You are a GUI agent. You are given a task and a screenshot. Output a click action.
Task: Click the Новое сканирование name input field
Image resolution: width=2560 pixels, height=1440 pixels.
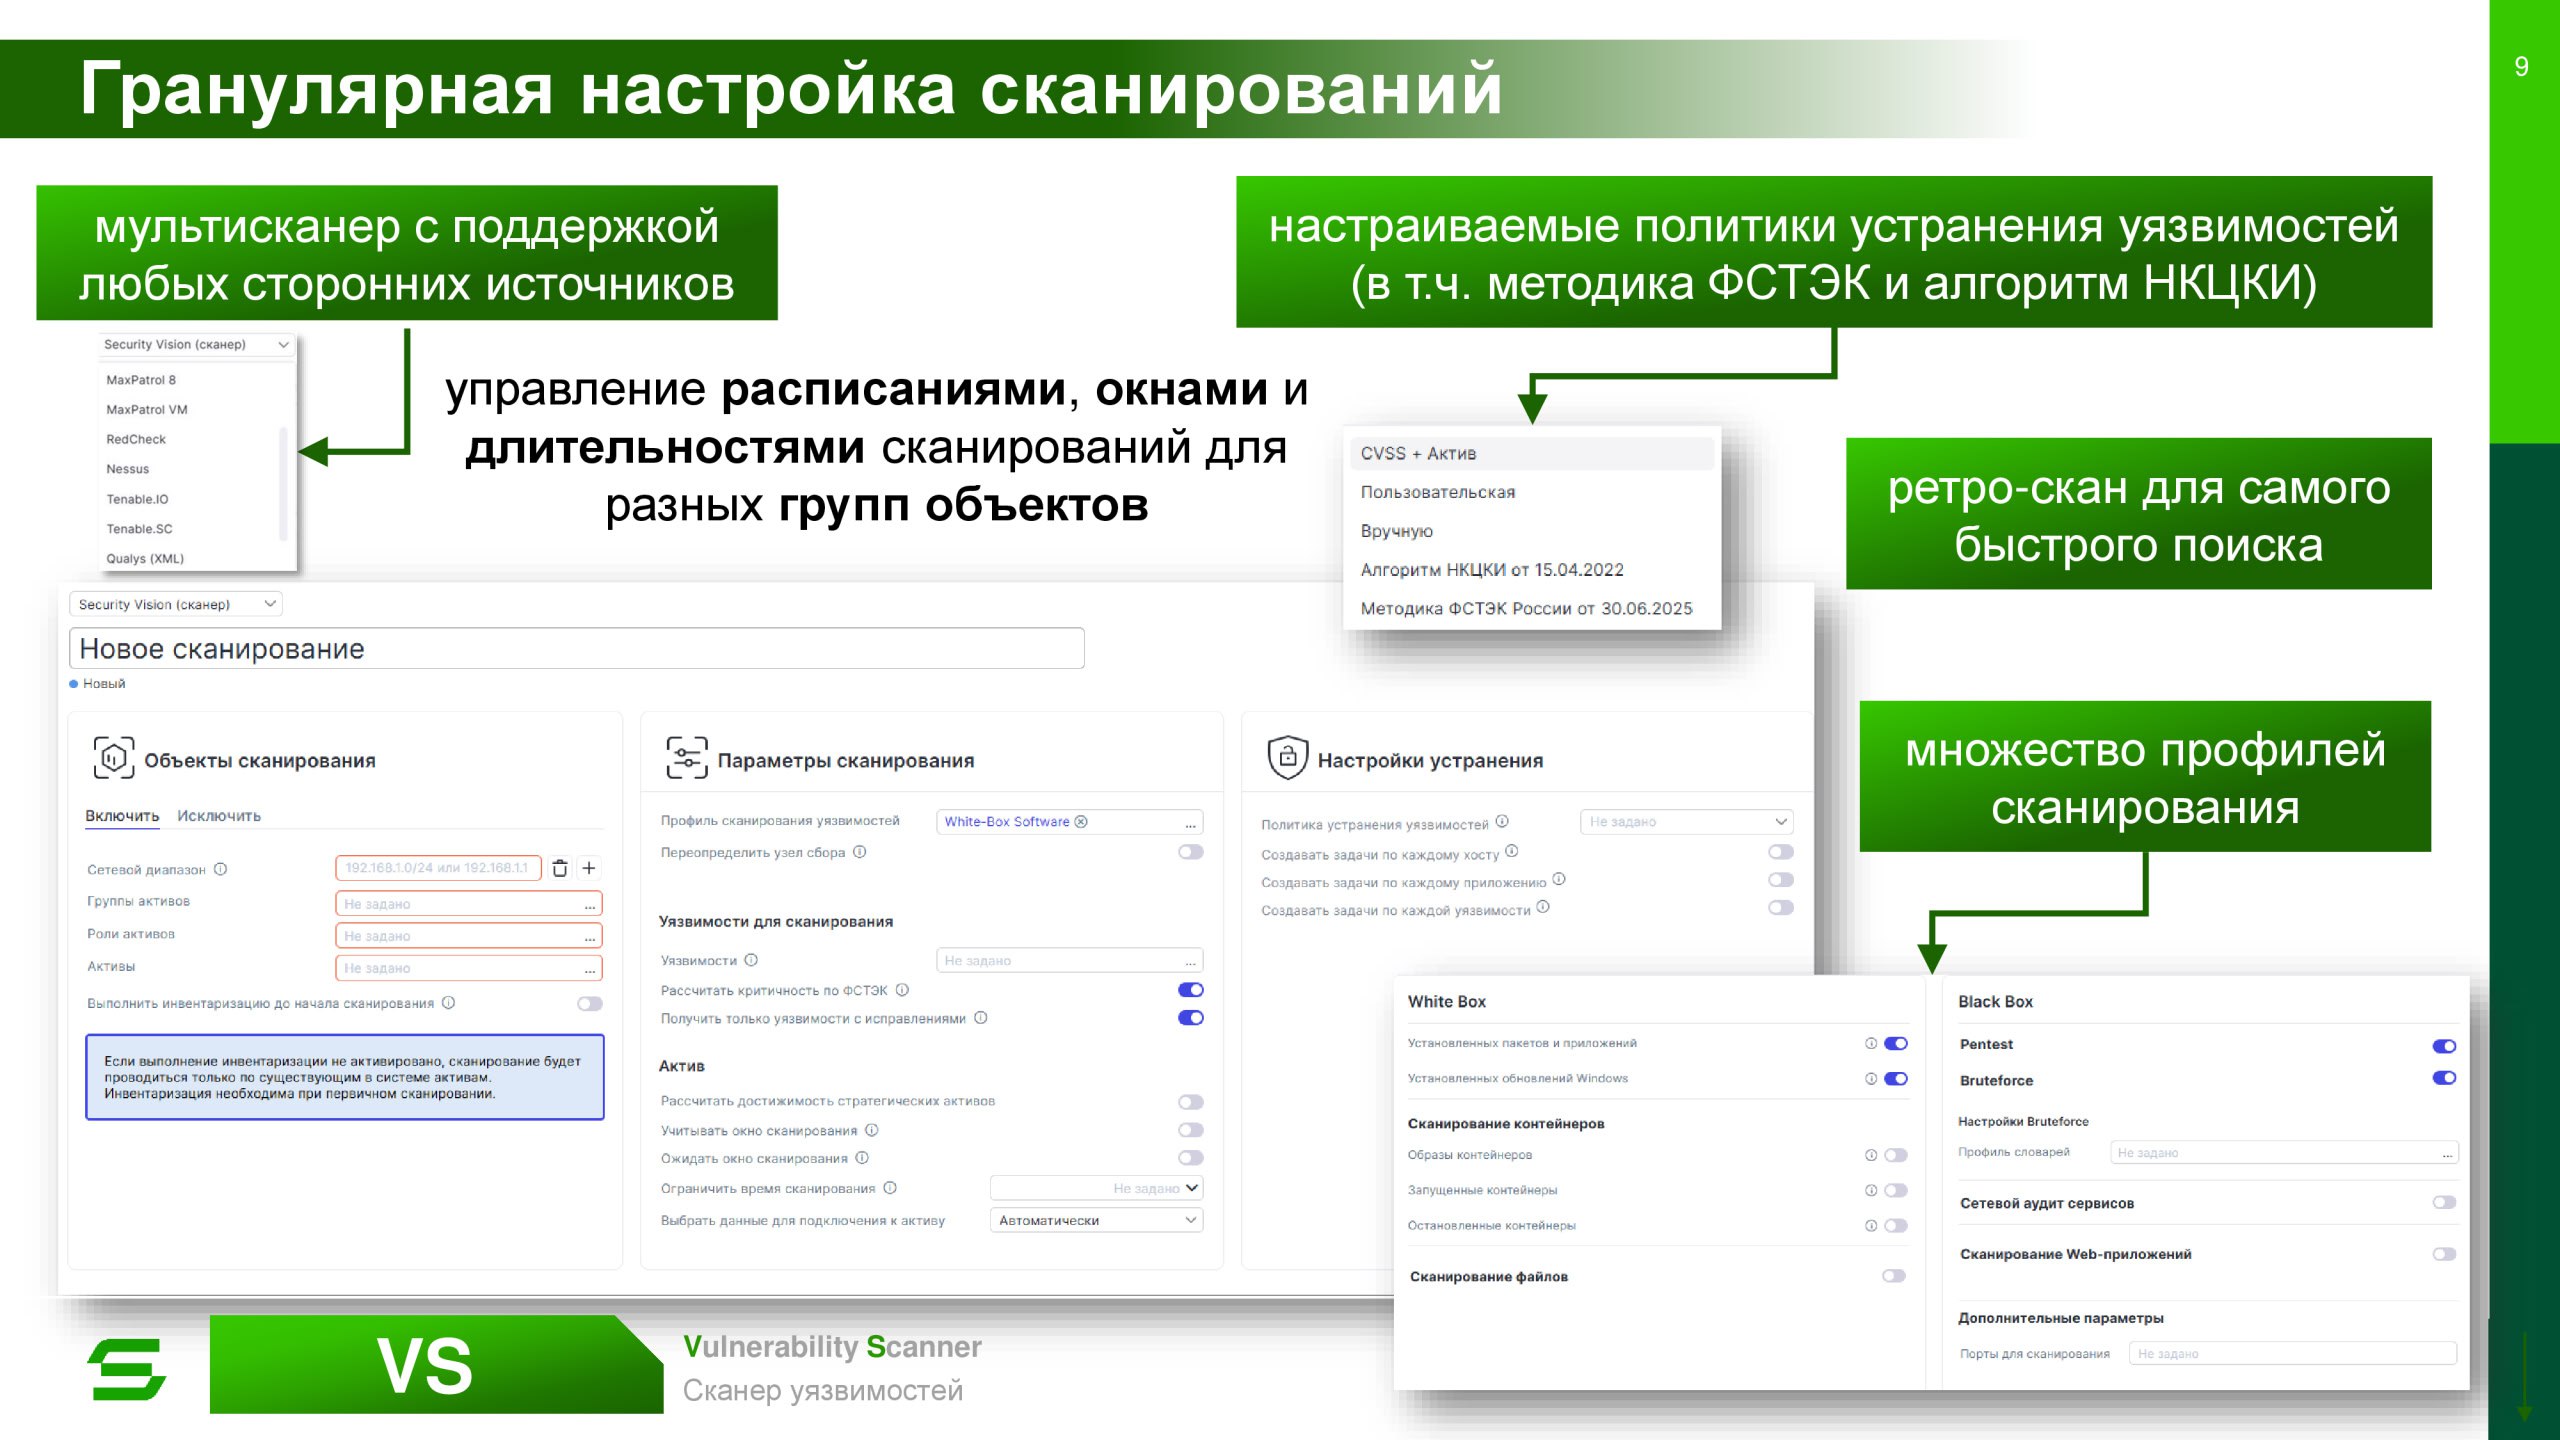tap(576, 648)
